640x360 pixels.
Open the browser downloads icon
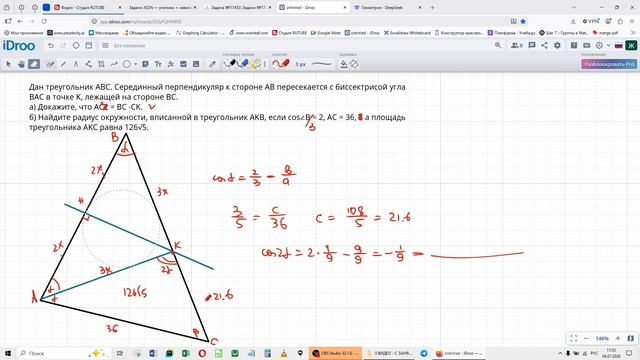coord(573,21)
